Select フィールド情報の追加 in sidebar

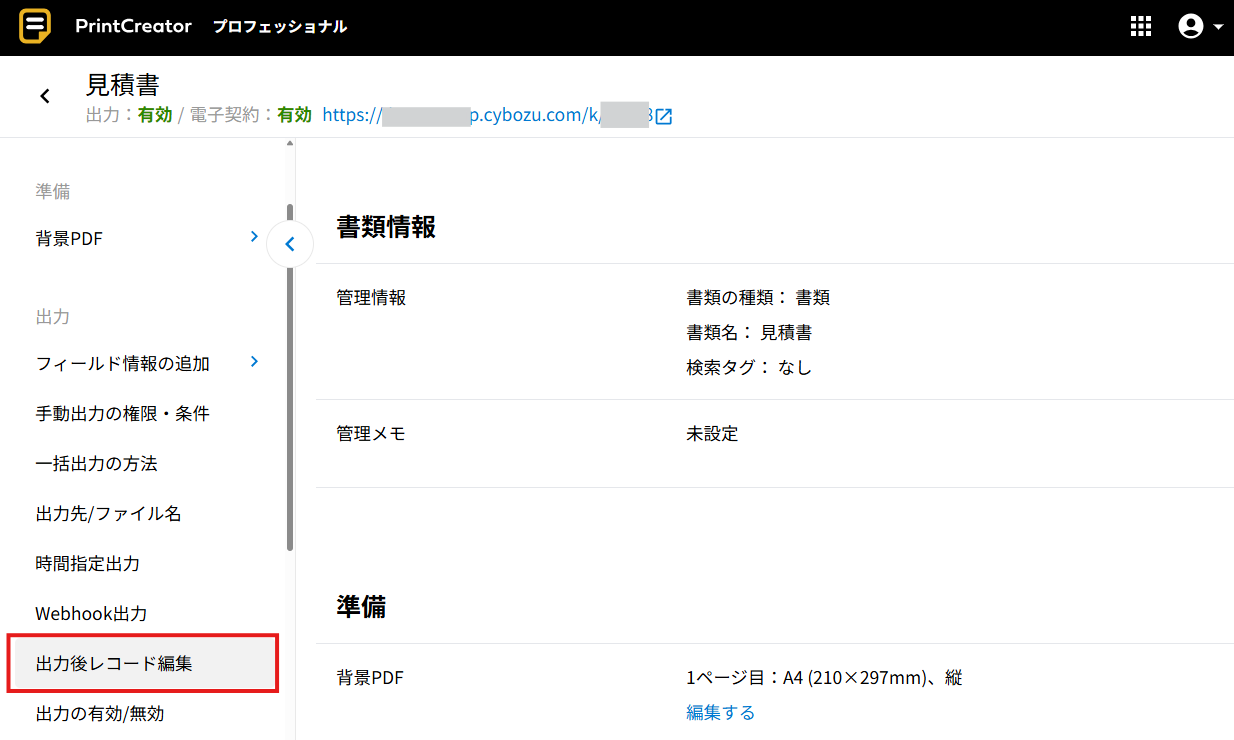122,364
